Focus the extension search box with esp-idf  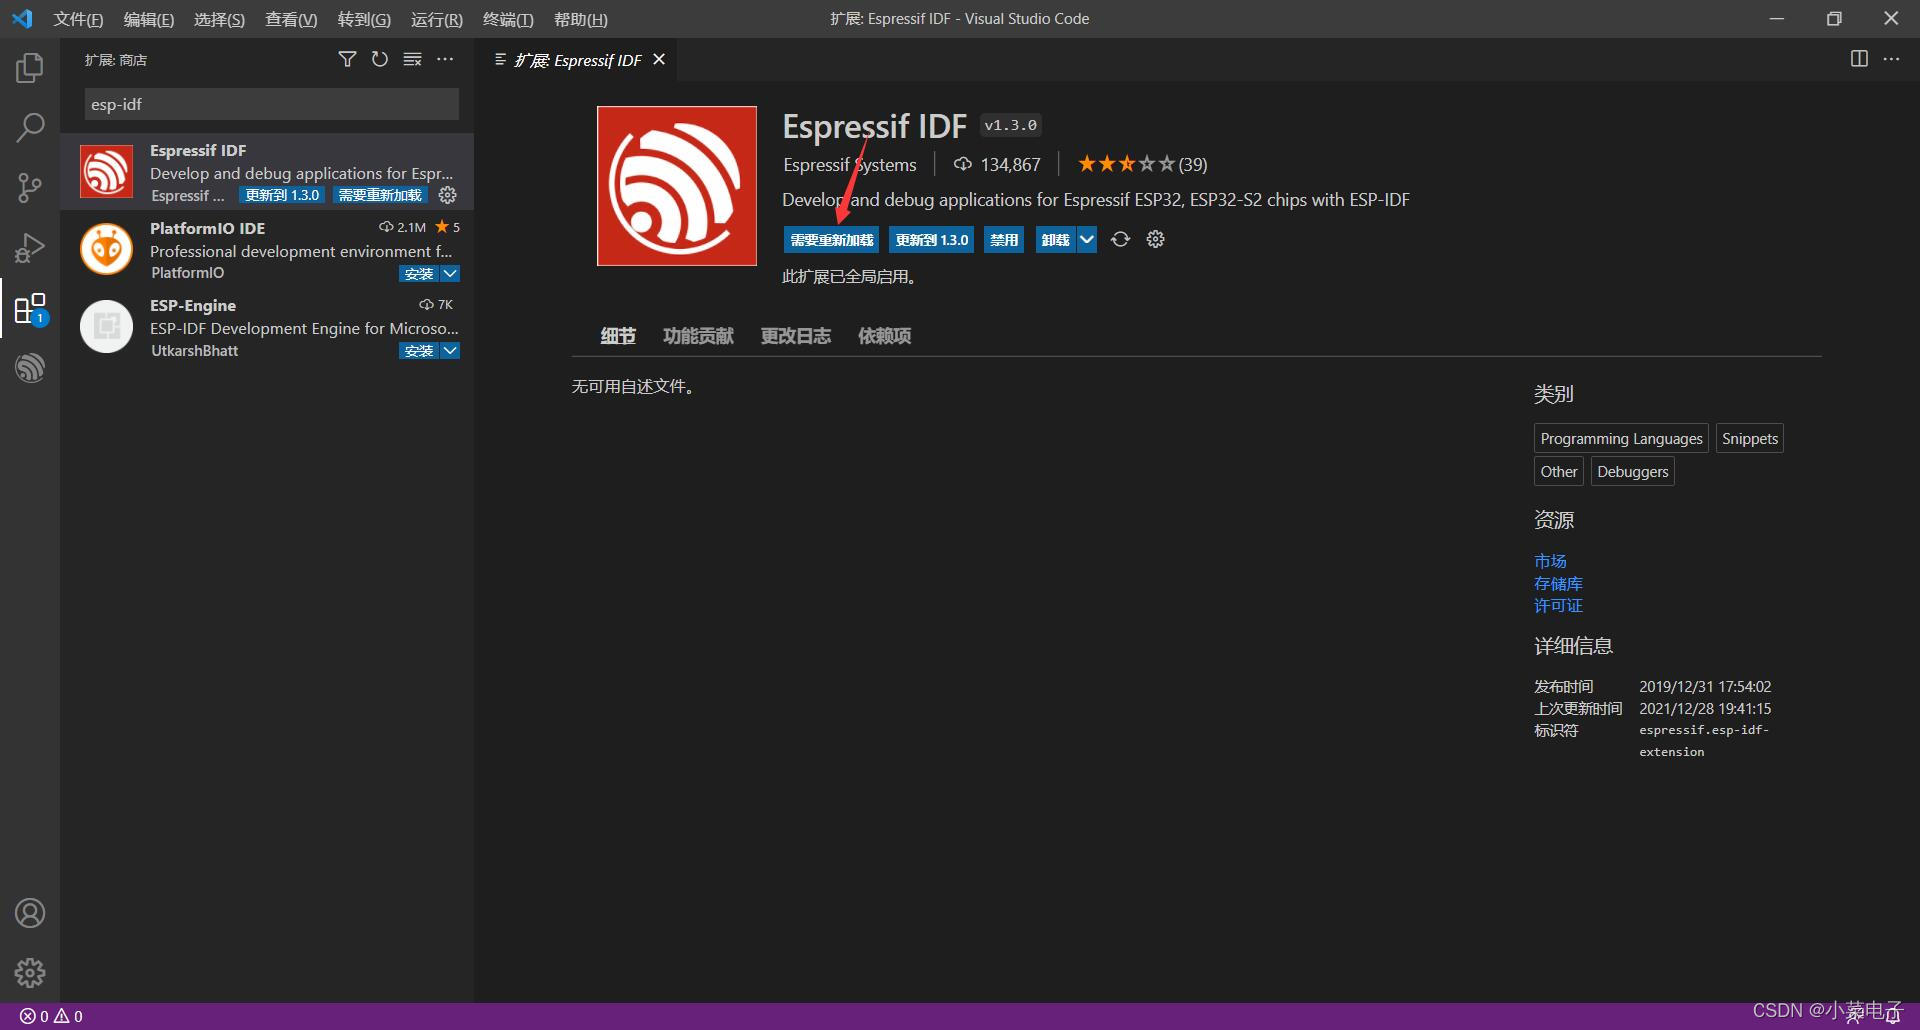click(x=272, y=104)
